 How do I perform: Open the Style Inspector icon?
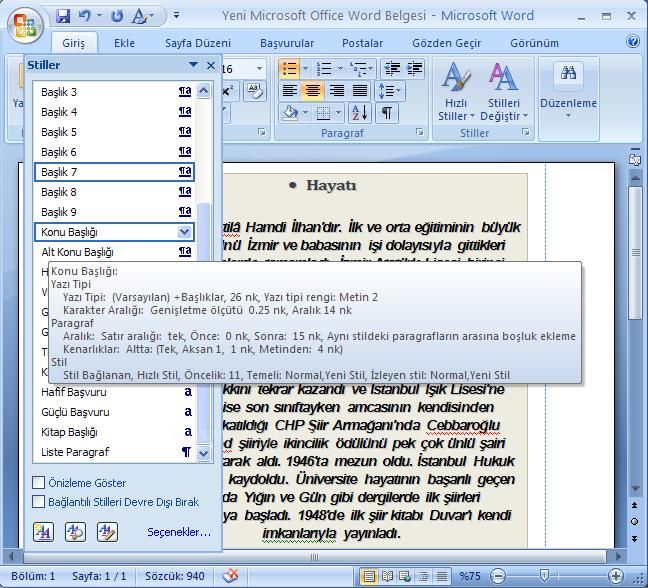point(76,532)
